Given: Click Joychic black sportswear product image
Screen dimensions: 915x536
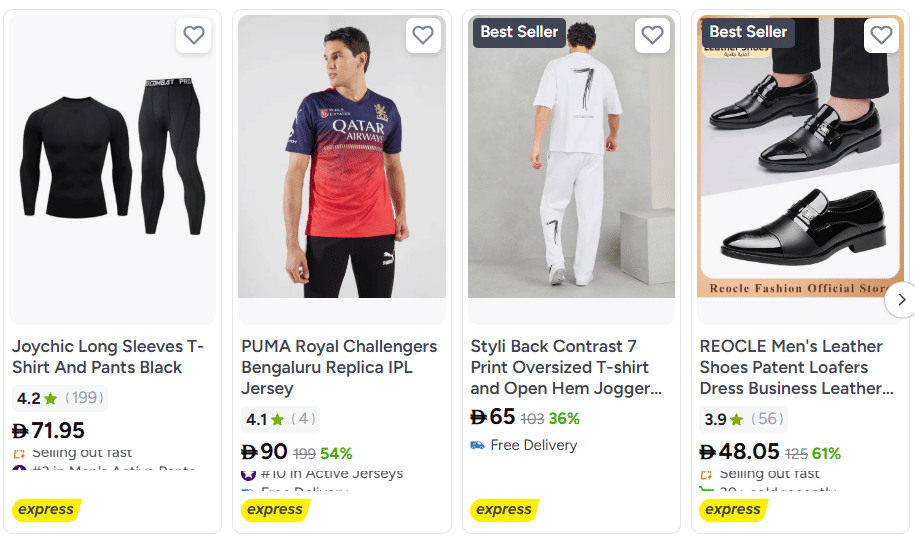Looking at the screenshot, I should coord(112,165).
